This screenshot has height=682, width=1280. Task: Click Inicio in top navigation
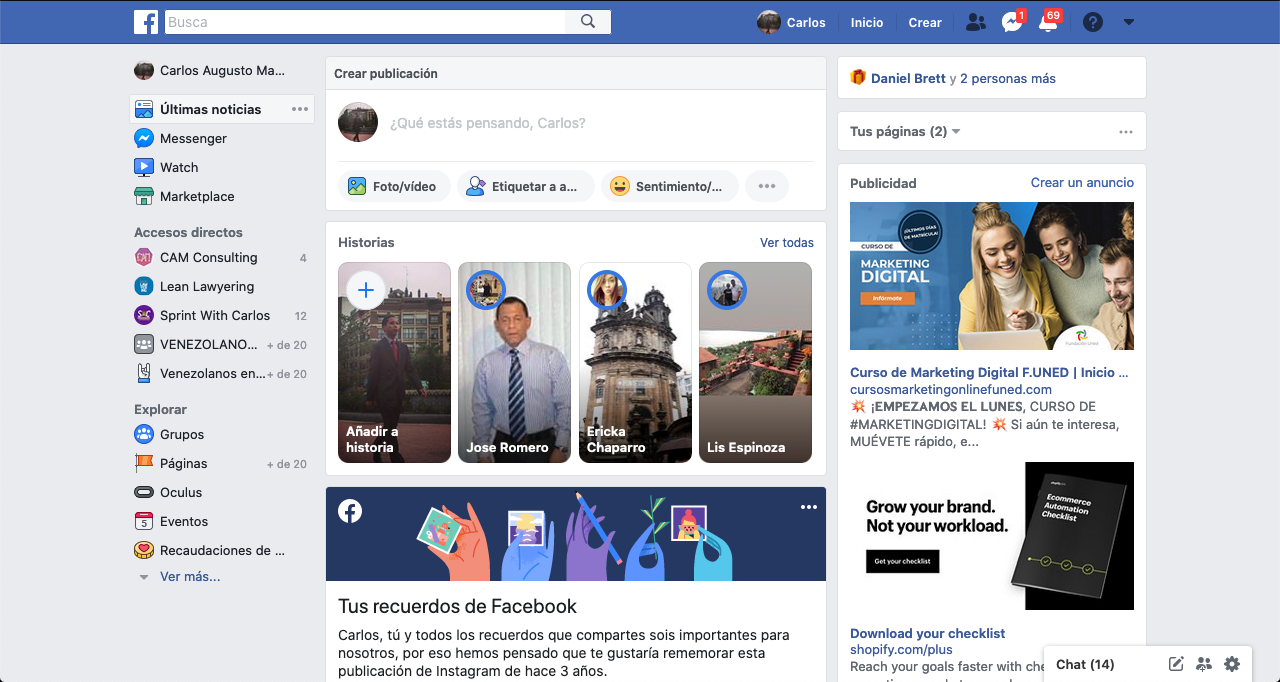867,22
